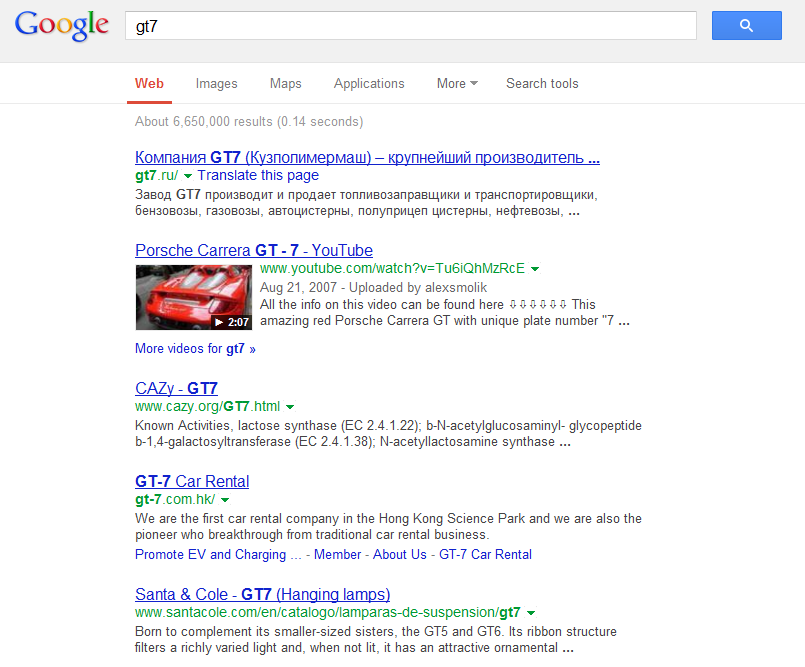Click the gt7.ru/ green URL
Screen dimensions: 805x667
[157, 175]
